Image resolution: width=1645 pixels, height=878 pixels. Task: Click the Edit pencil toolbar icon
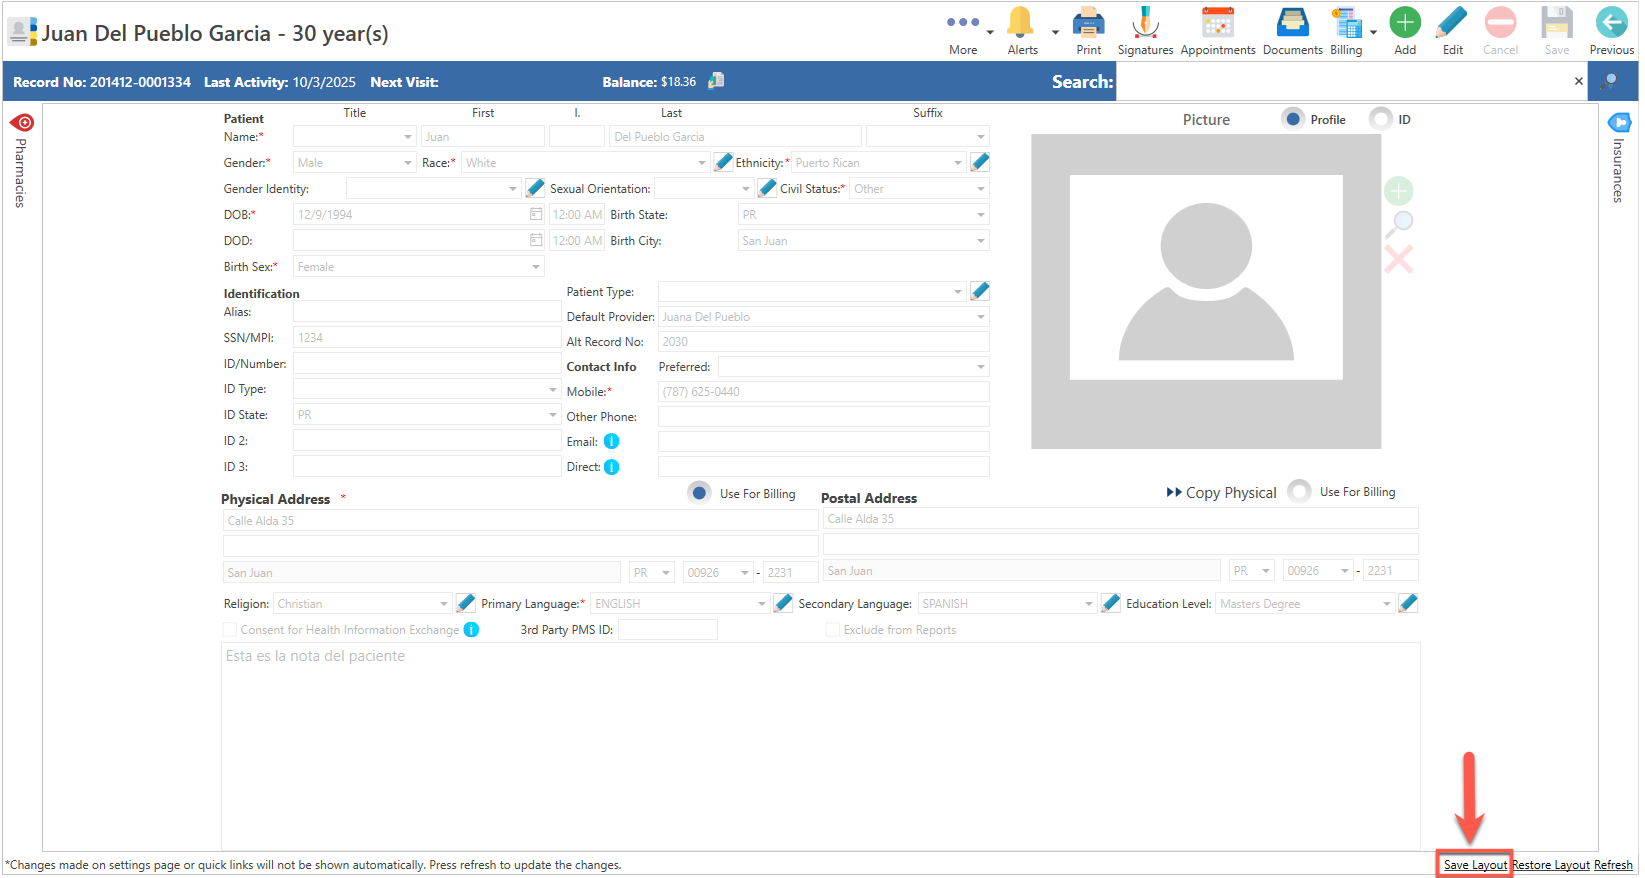click(1452, 22)
